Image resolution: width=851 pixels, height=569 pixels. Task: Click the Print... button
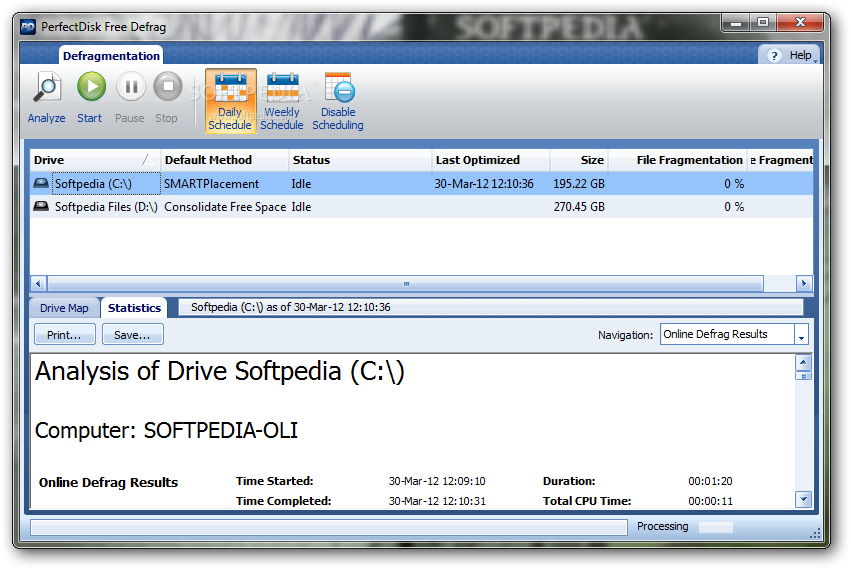(x=65, y=335)
